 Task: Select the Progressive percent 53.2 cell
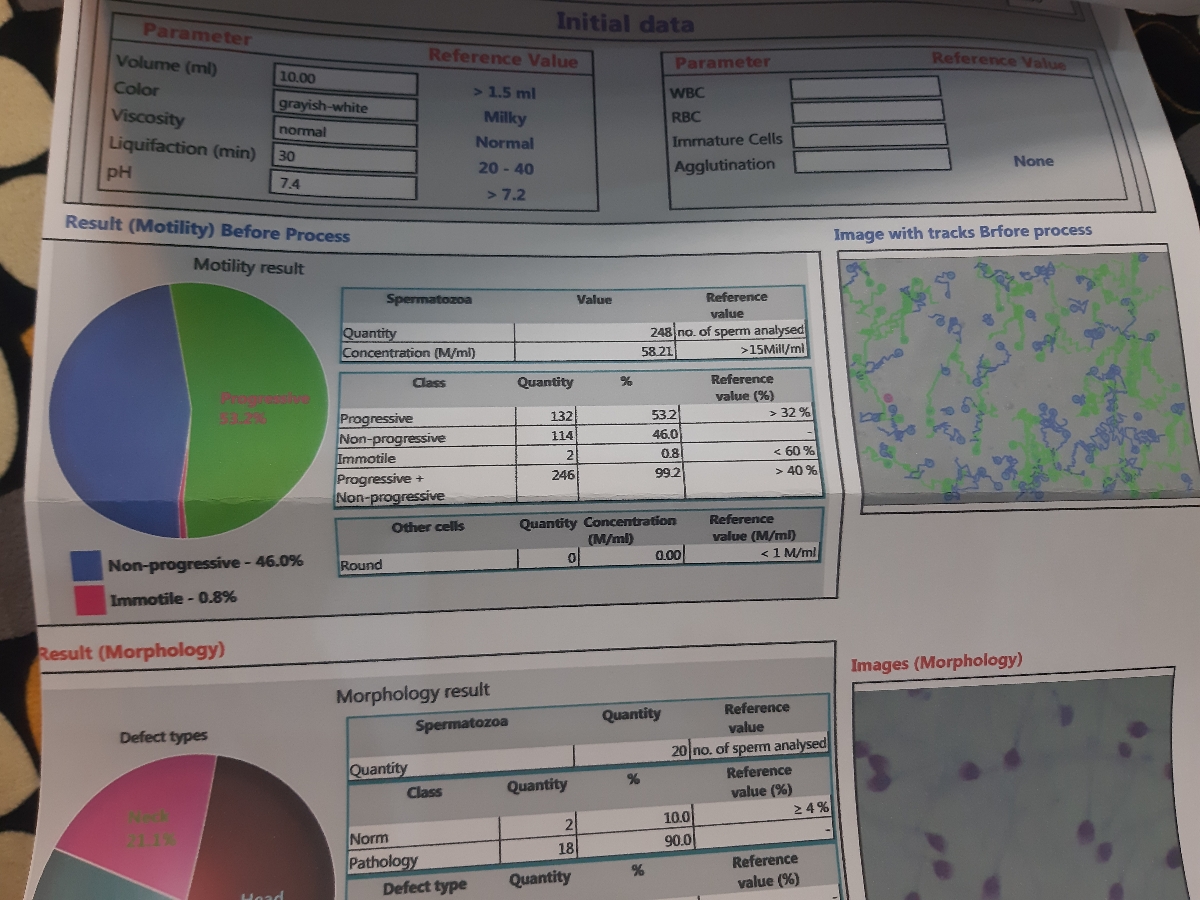(631, 414)
